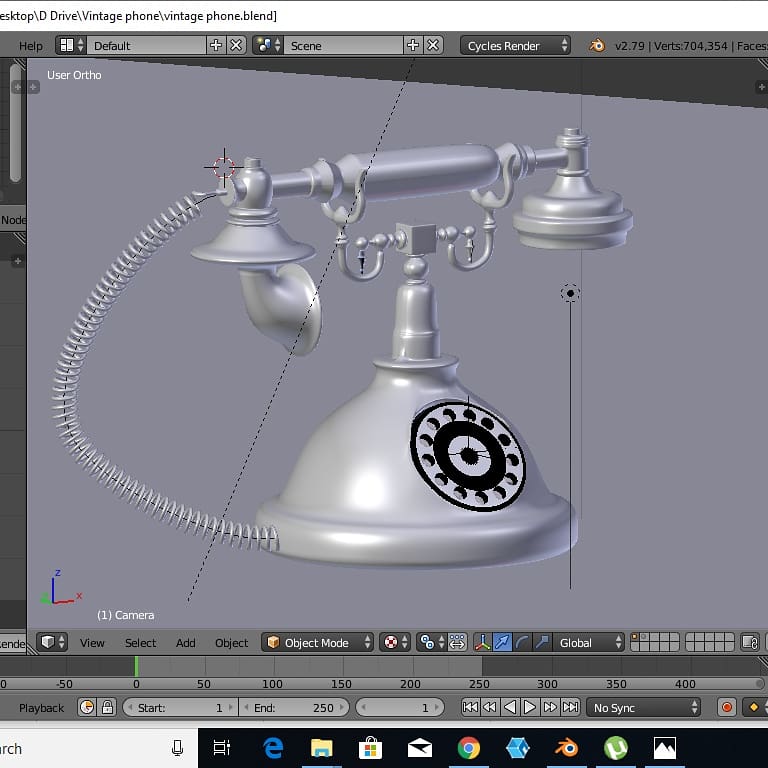Viewport: 768px width, 768px height.
Task: Jump to the last frame
Action: 570,707
